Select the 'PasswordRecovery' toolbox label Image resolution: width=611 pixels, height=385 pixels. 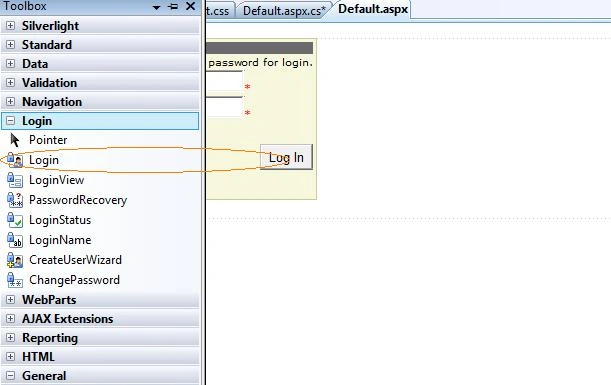78,200
